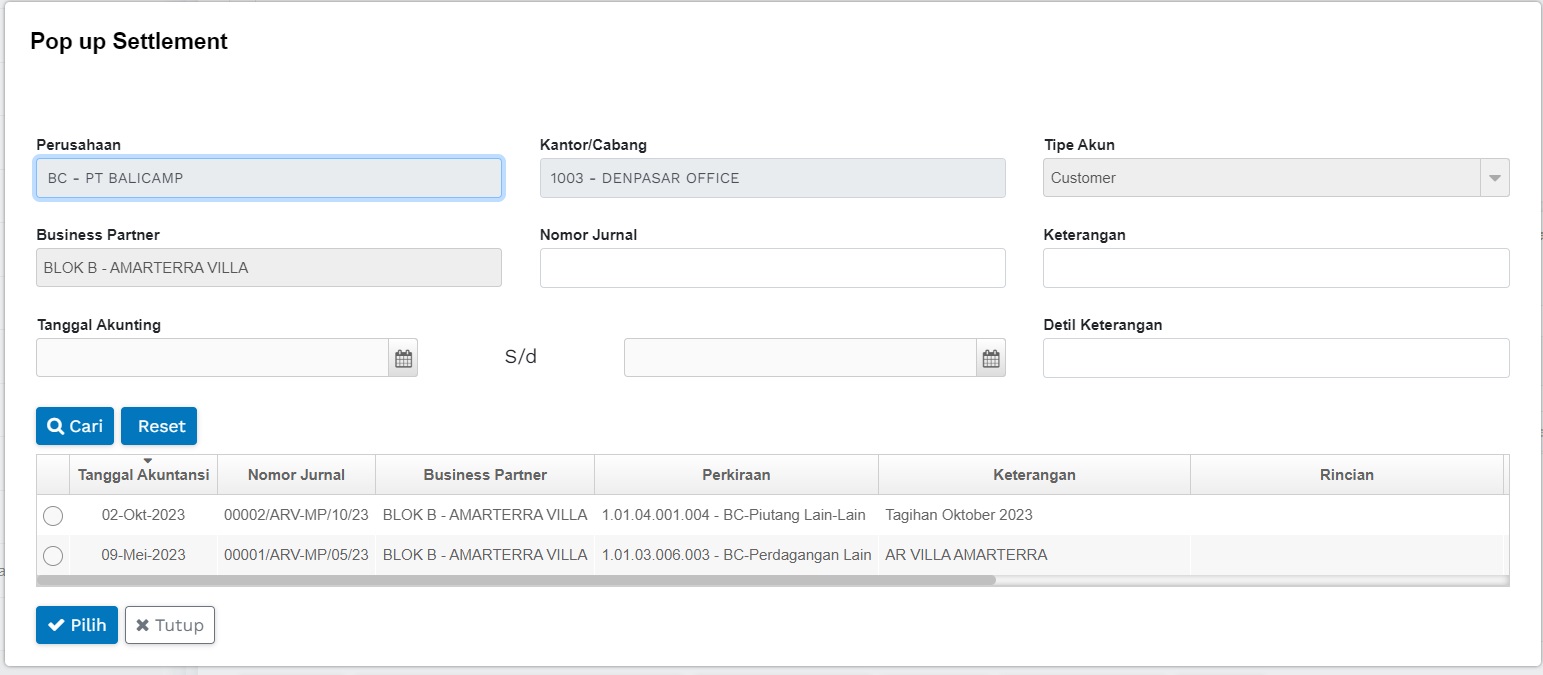Click the Cari search button

[75, 426]
